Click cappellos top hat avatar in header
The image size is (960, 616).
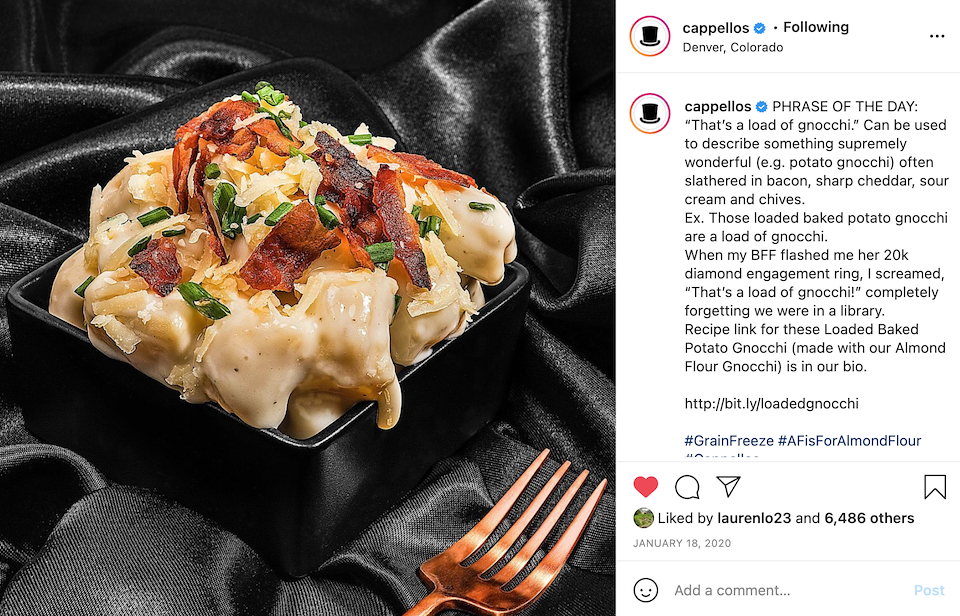[650, 36]
